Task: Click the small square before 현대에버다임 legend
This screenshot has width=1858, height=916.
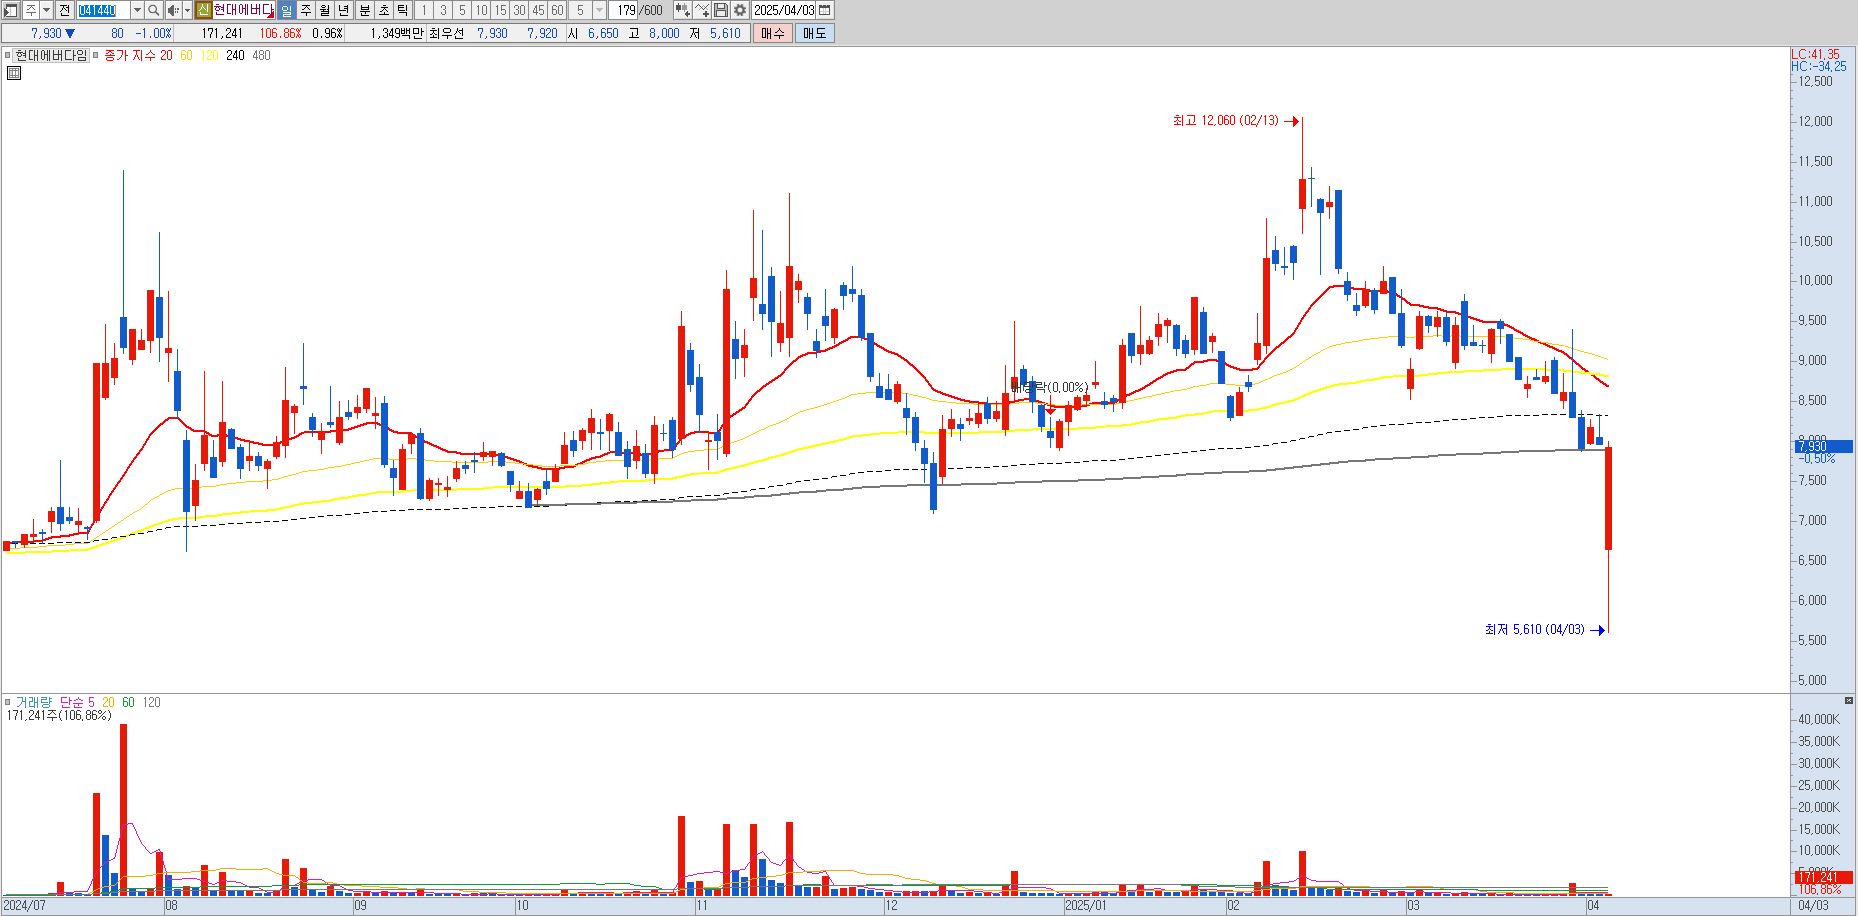Action: (7, 55)
